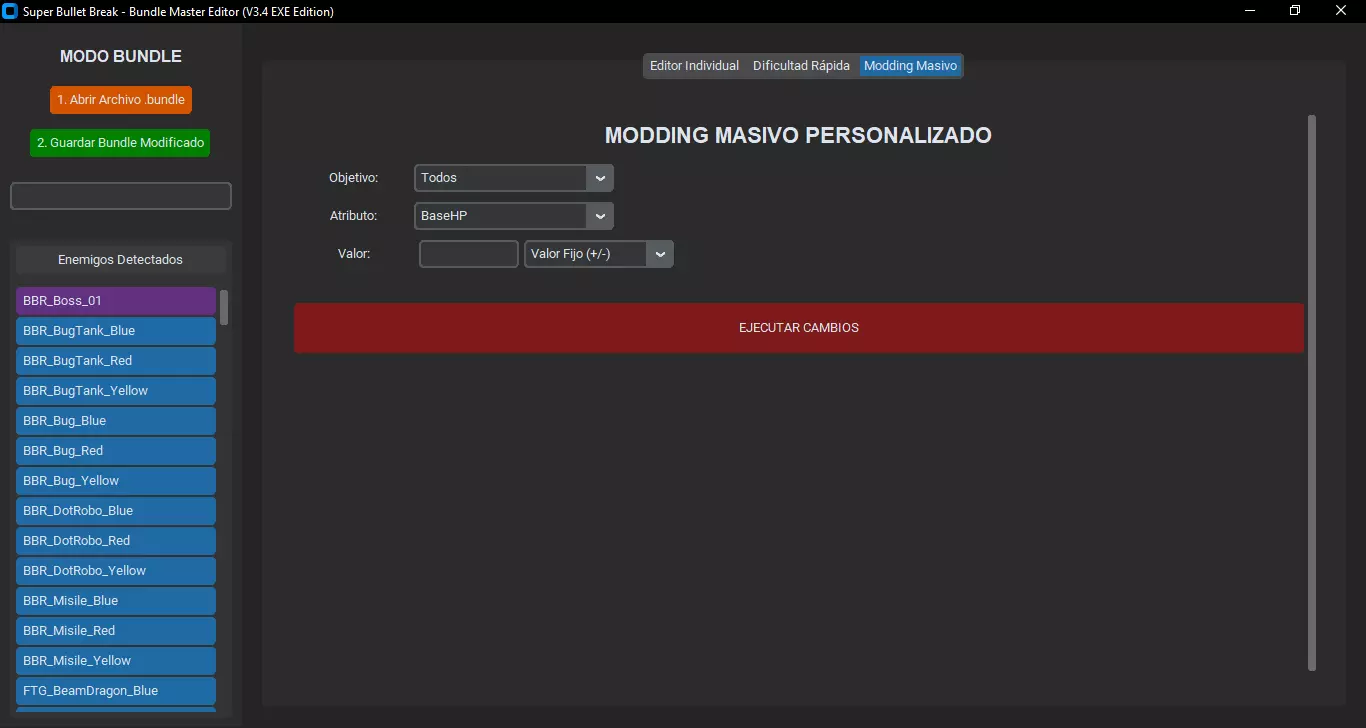Click the Valor number input field

click(x=469, y=254)
